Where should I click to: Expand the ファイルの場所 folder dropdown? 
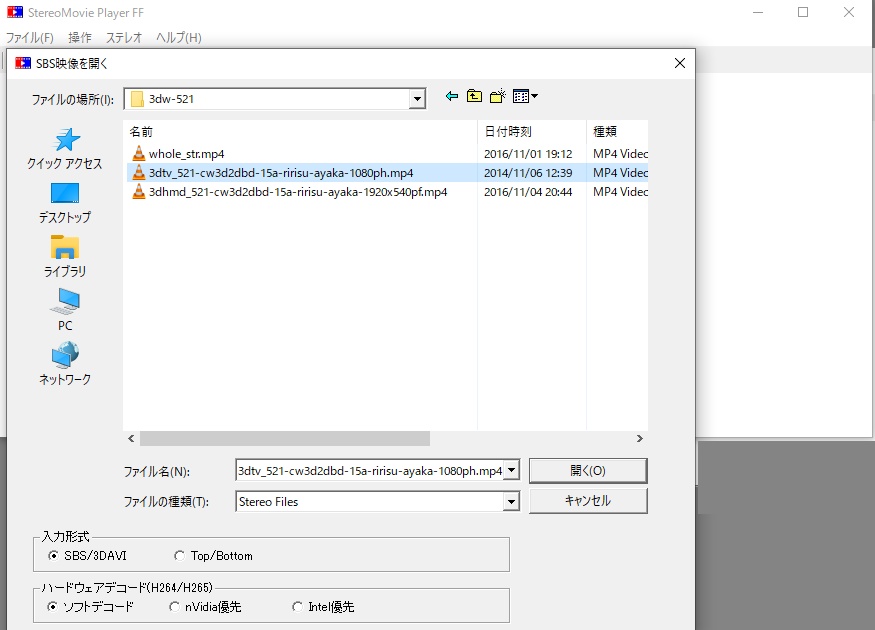coord(417,99)
